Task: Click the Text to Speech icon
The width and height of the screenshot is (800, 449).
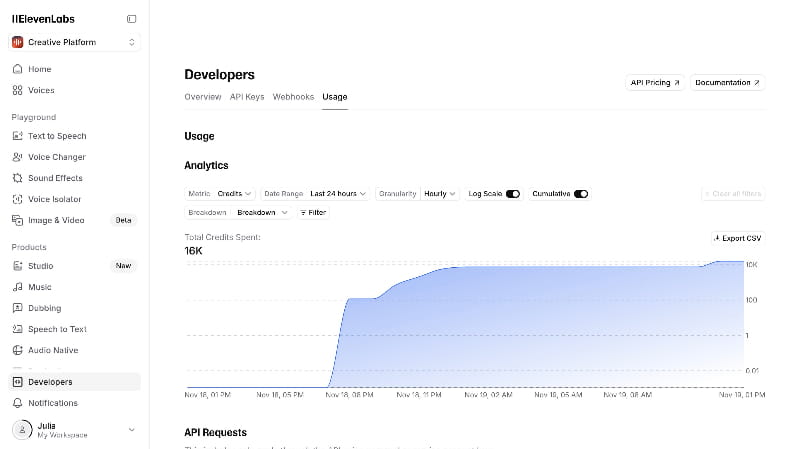Action: coord(17,136)
